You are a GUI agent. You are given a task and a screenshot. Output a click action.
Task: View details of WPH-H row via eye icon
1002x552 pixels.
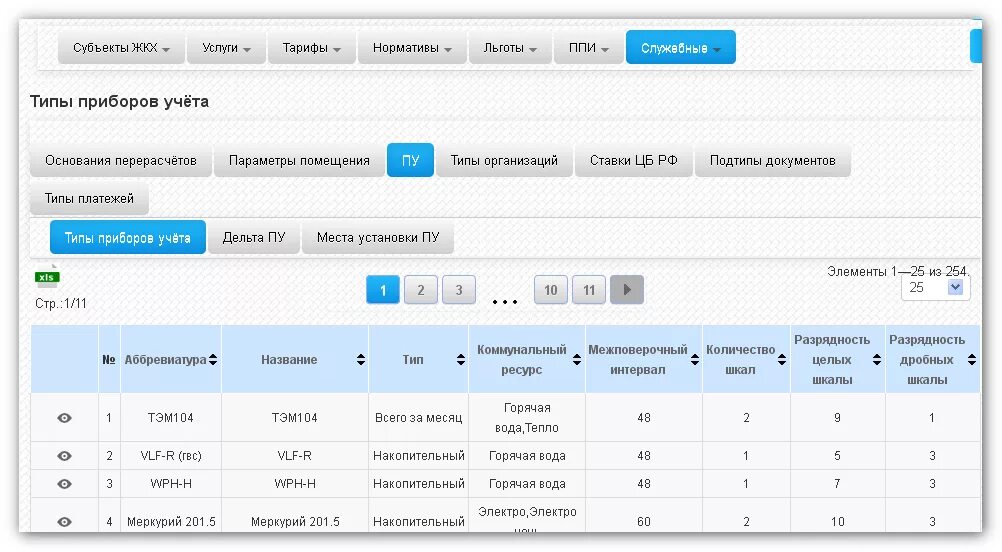point(65,484)
